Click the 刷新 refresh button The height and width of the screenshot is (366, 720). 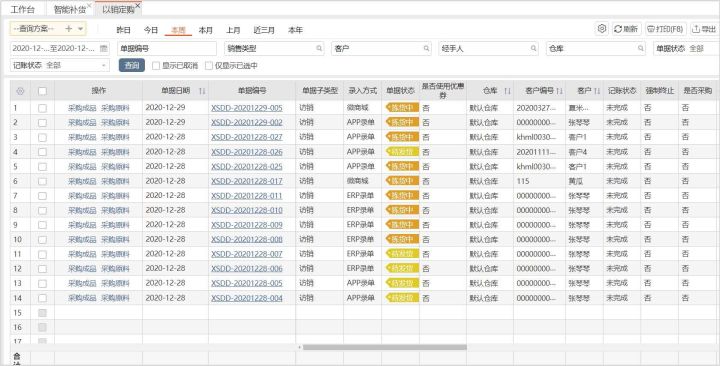coord(626,29)
